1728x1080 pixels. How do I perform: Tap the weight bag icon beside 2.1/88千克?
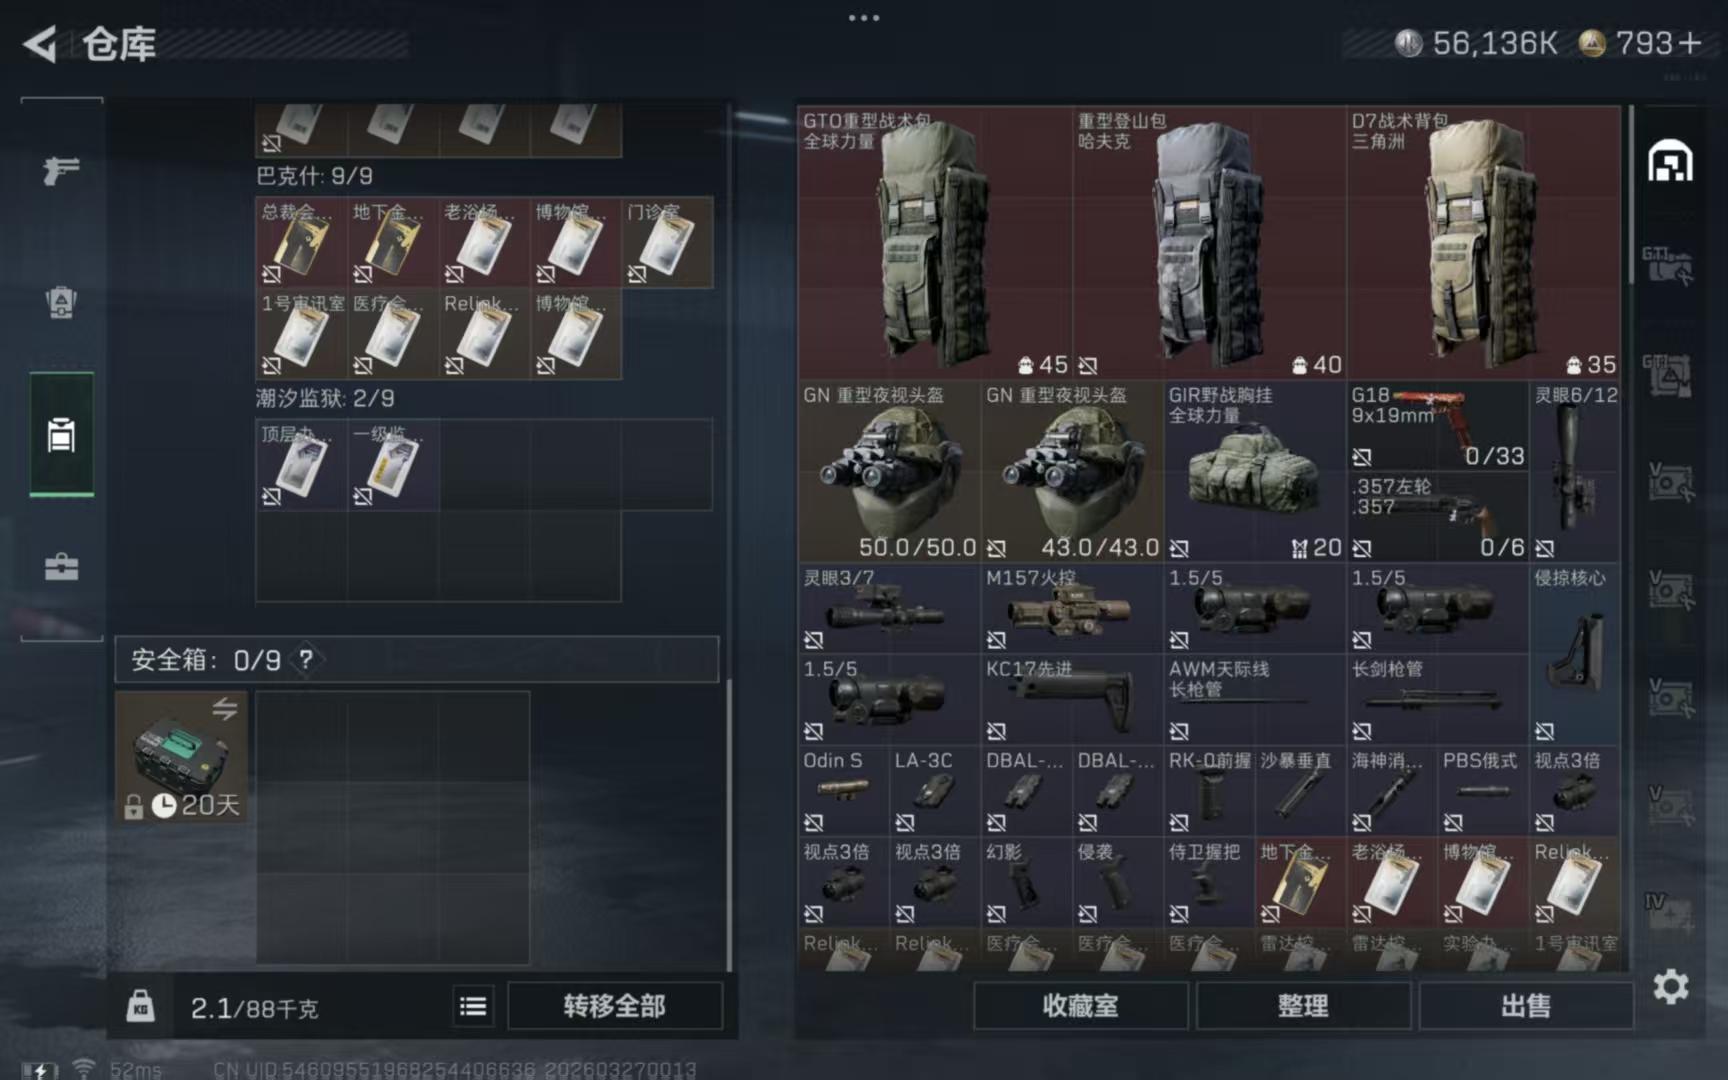pos(140,1006)
